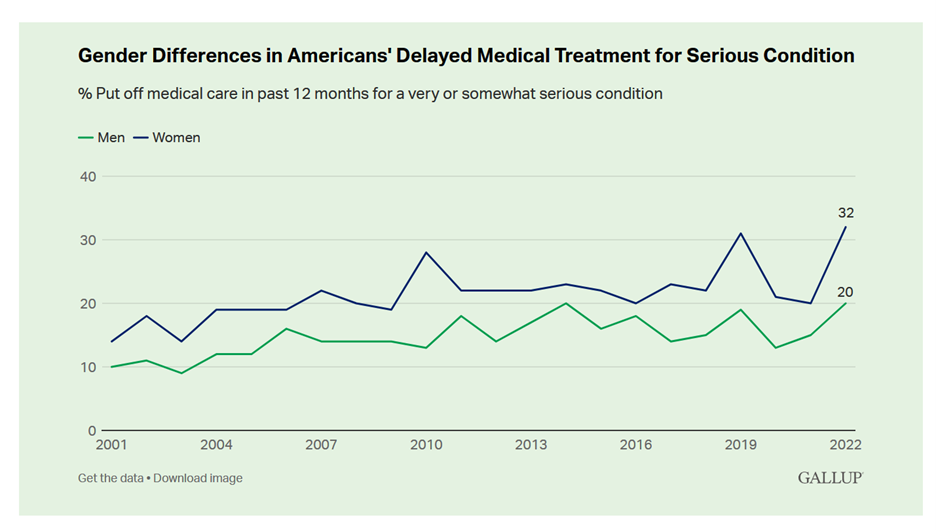The width and height of the screenshot is (936, 530).
Task: Select the Women legend entry
Action: [176, 137]
